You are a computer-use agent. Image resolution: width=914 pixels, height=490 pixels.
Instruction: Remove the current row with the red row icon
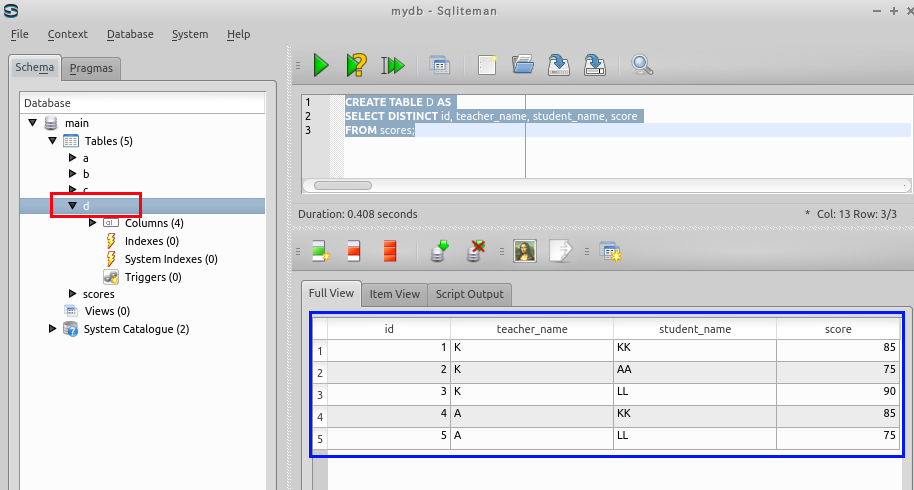354,251
